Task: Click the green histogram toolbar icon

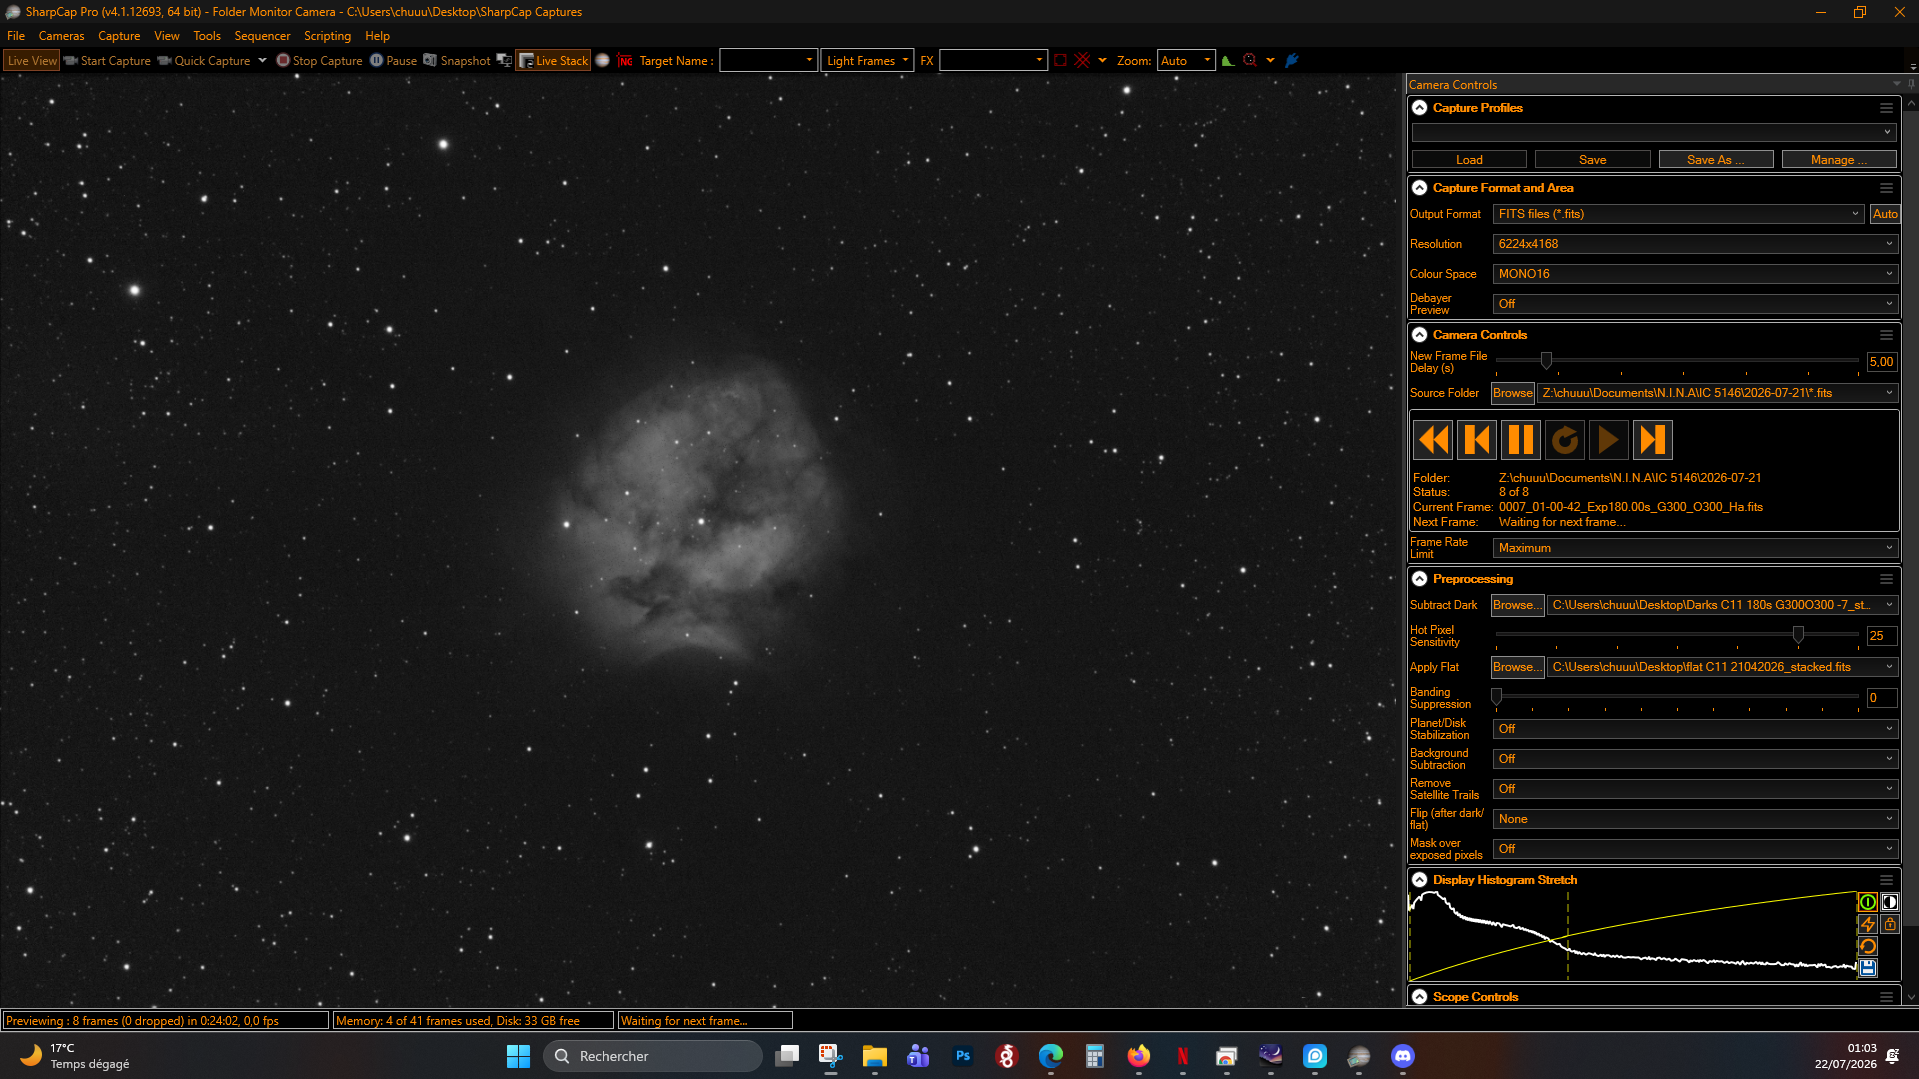Action: coord(1227,61)
